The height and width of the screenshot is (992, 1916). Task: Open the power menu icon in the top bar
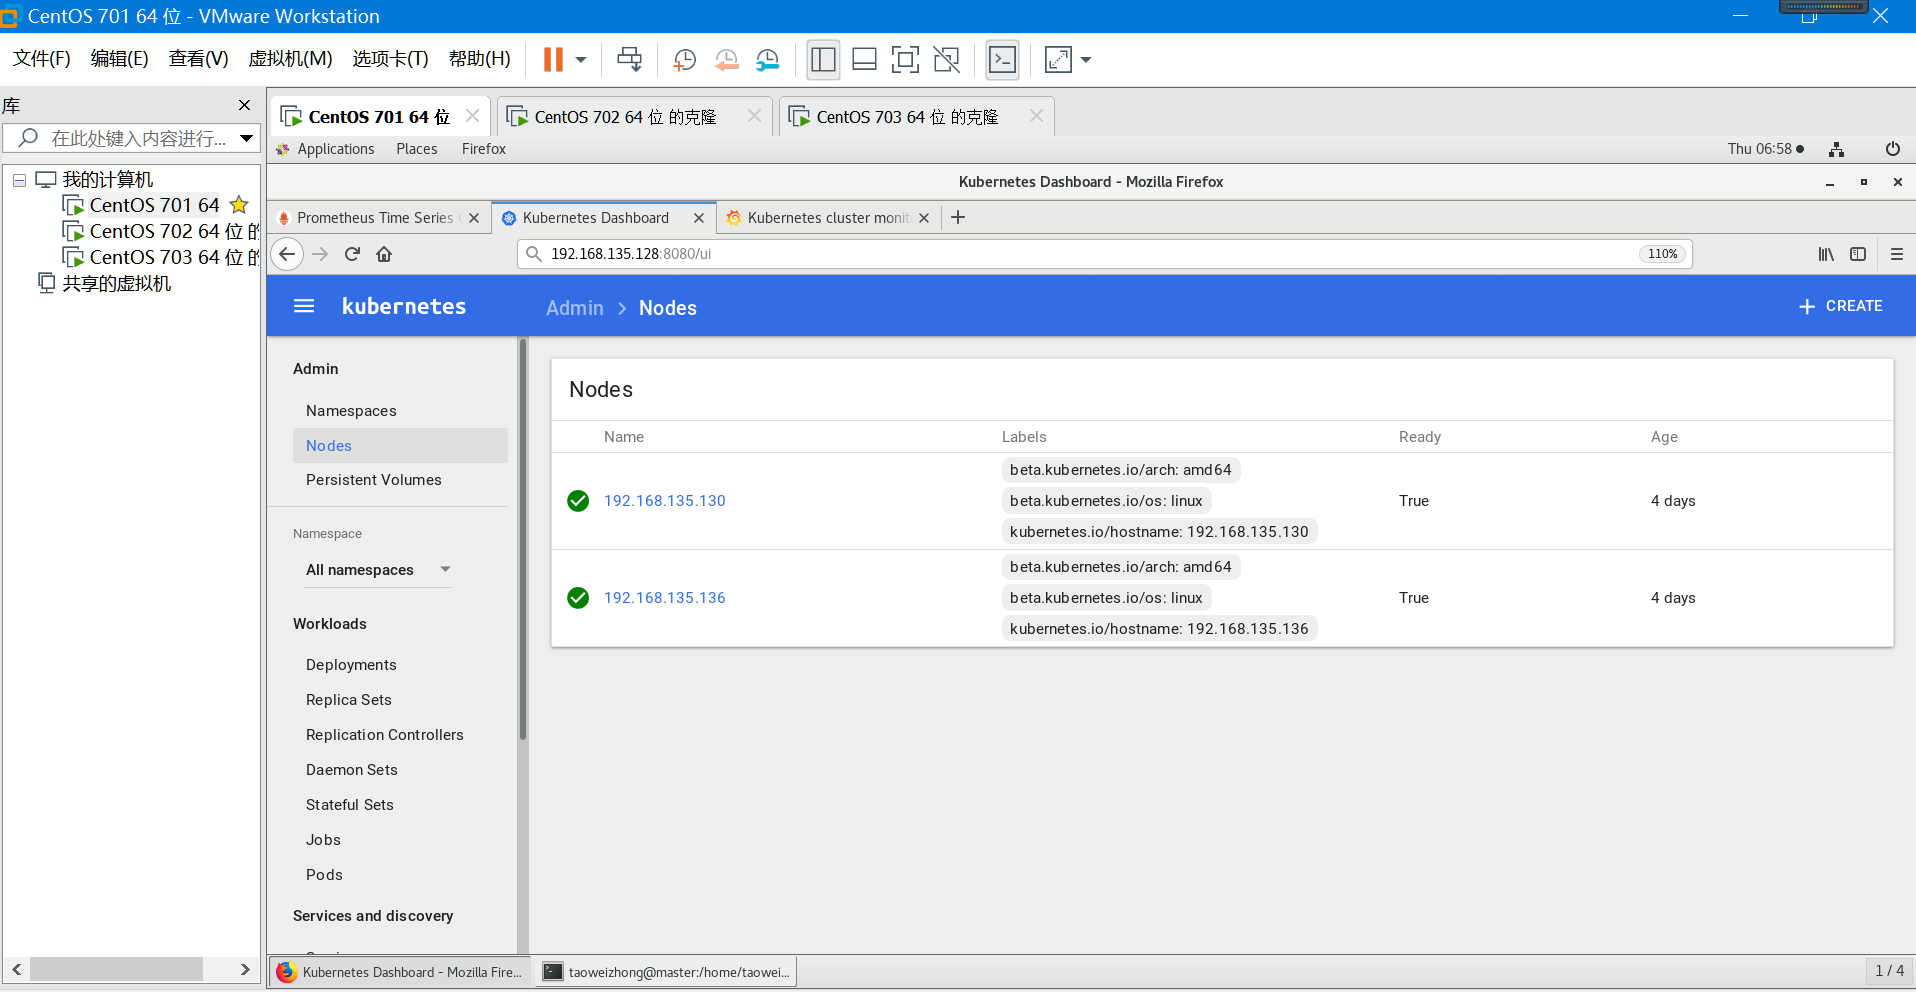tap(1892, 149)
